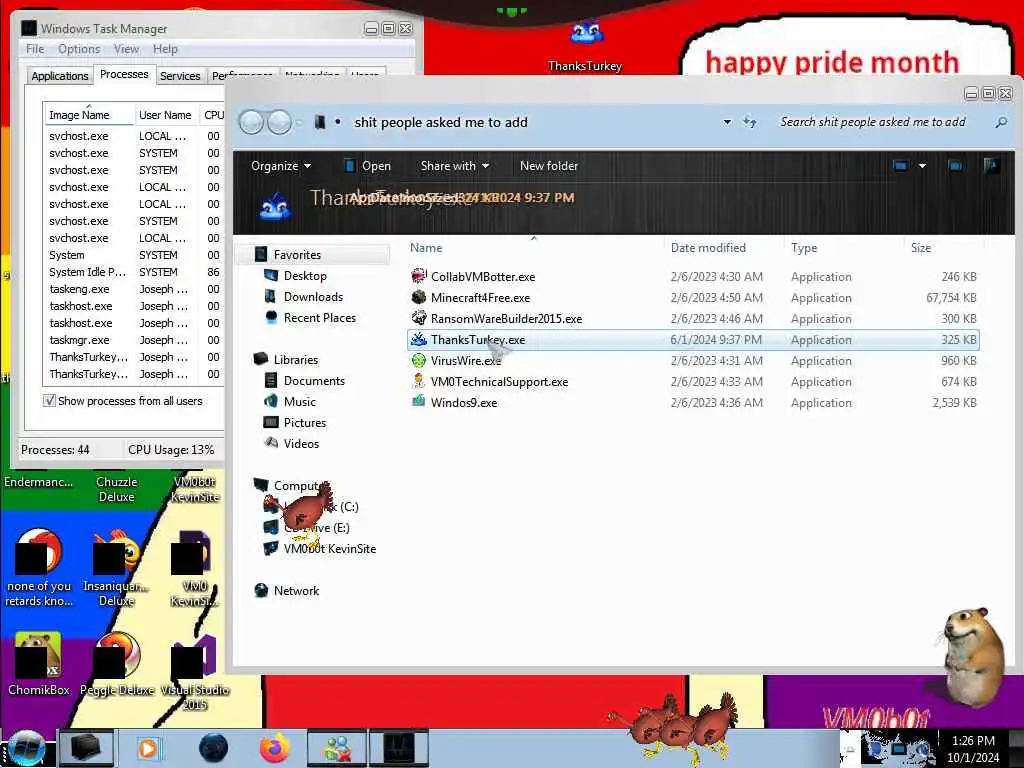Click the Windows Start orb

coord(26,748)
